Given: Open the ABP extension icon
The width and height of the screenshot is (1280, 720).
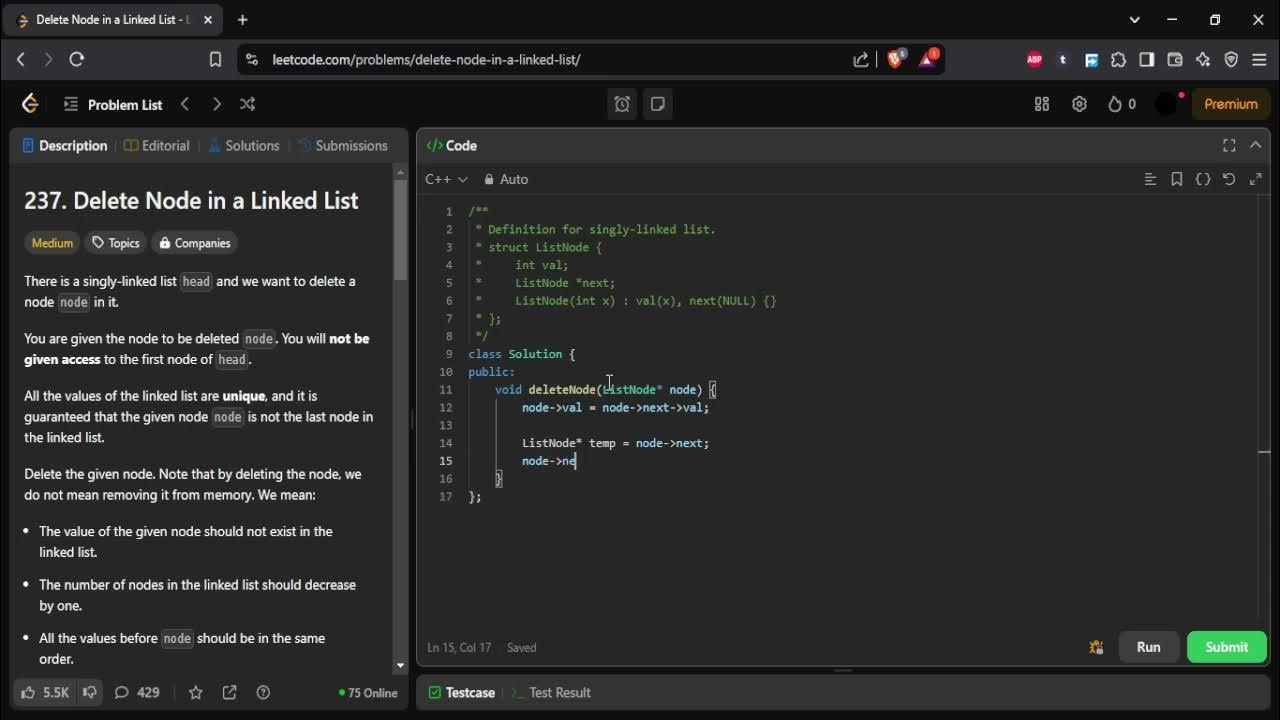Looking at the screenshot, I should (1034, 59).
